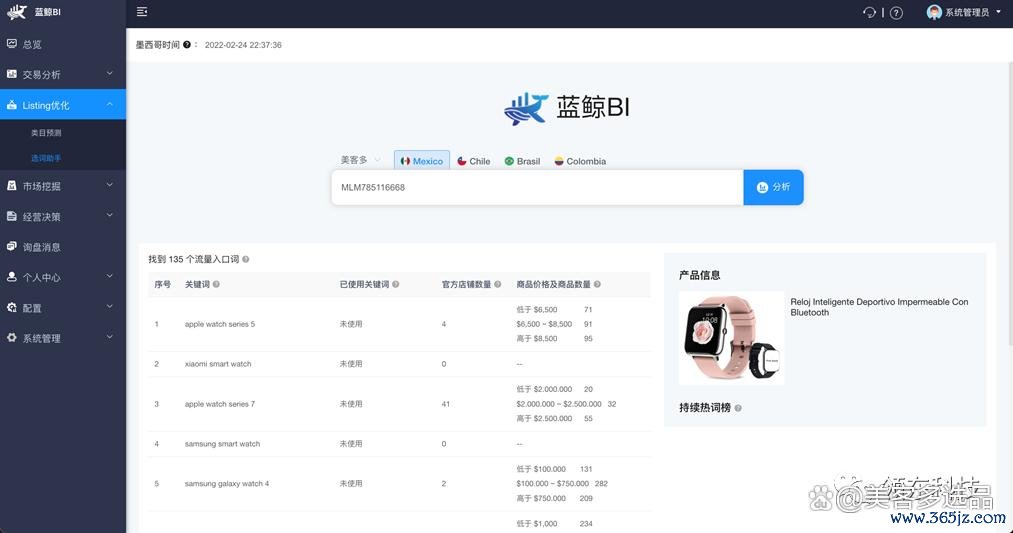Click price range $6,500 ~ $8,500
The height and width of the screenshot is (533, 1013).
click(x=544, y=324)
